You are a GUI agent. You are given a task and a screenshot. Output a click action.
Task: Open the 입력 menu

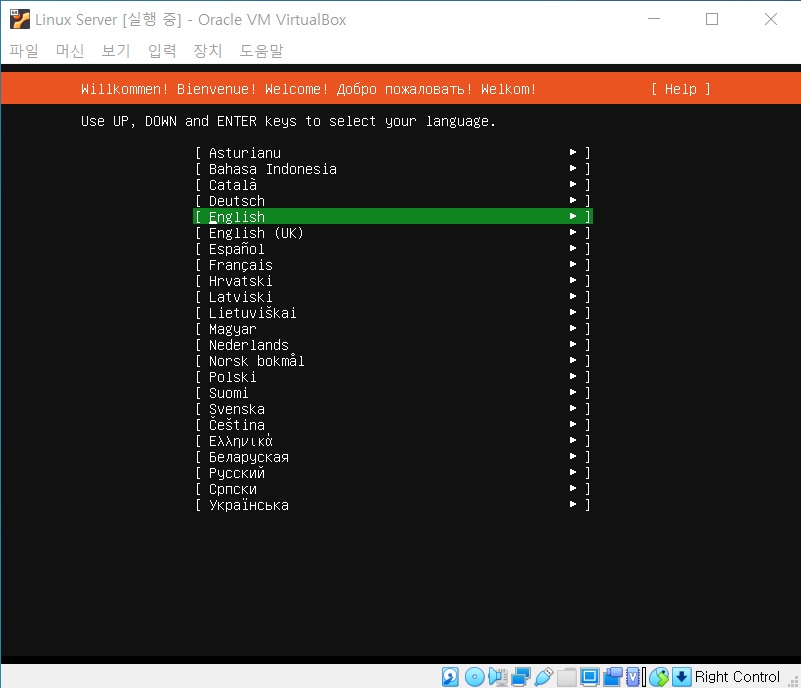click(162, 51)
